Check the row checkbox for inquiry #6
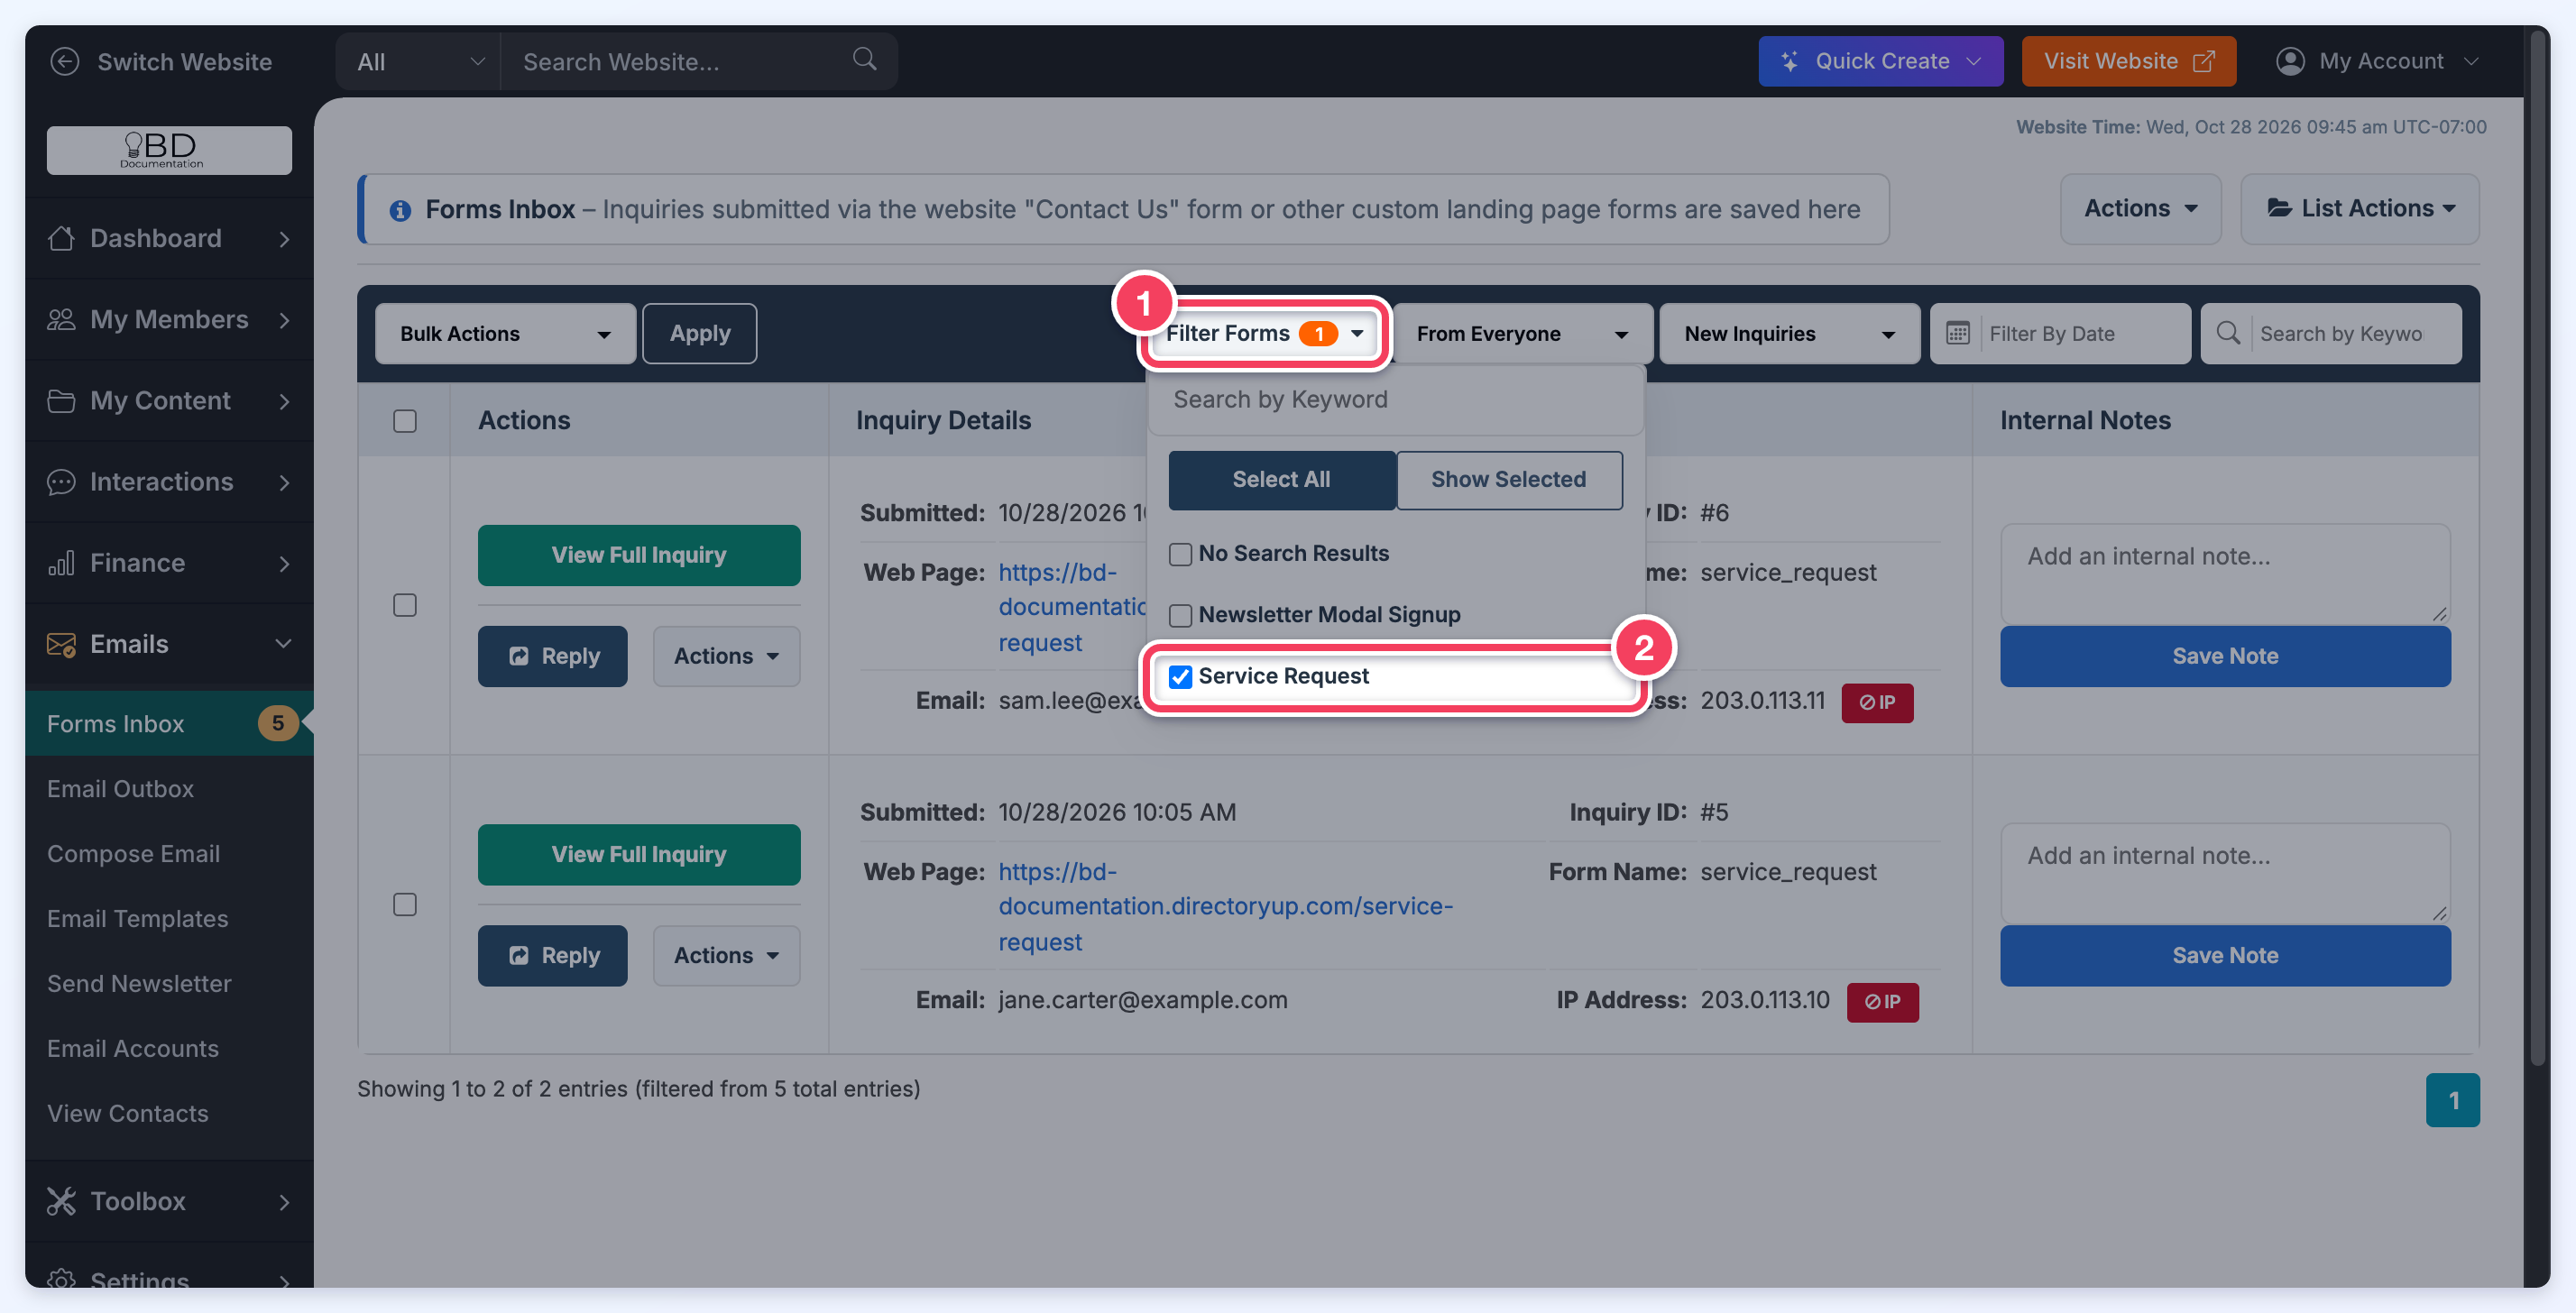Image resolution: width=2576 pixels, height=1313 pixels. pos(405,605)
